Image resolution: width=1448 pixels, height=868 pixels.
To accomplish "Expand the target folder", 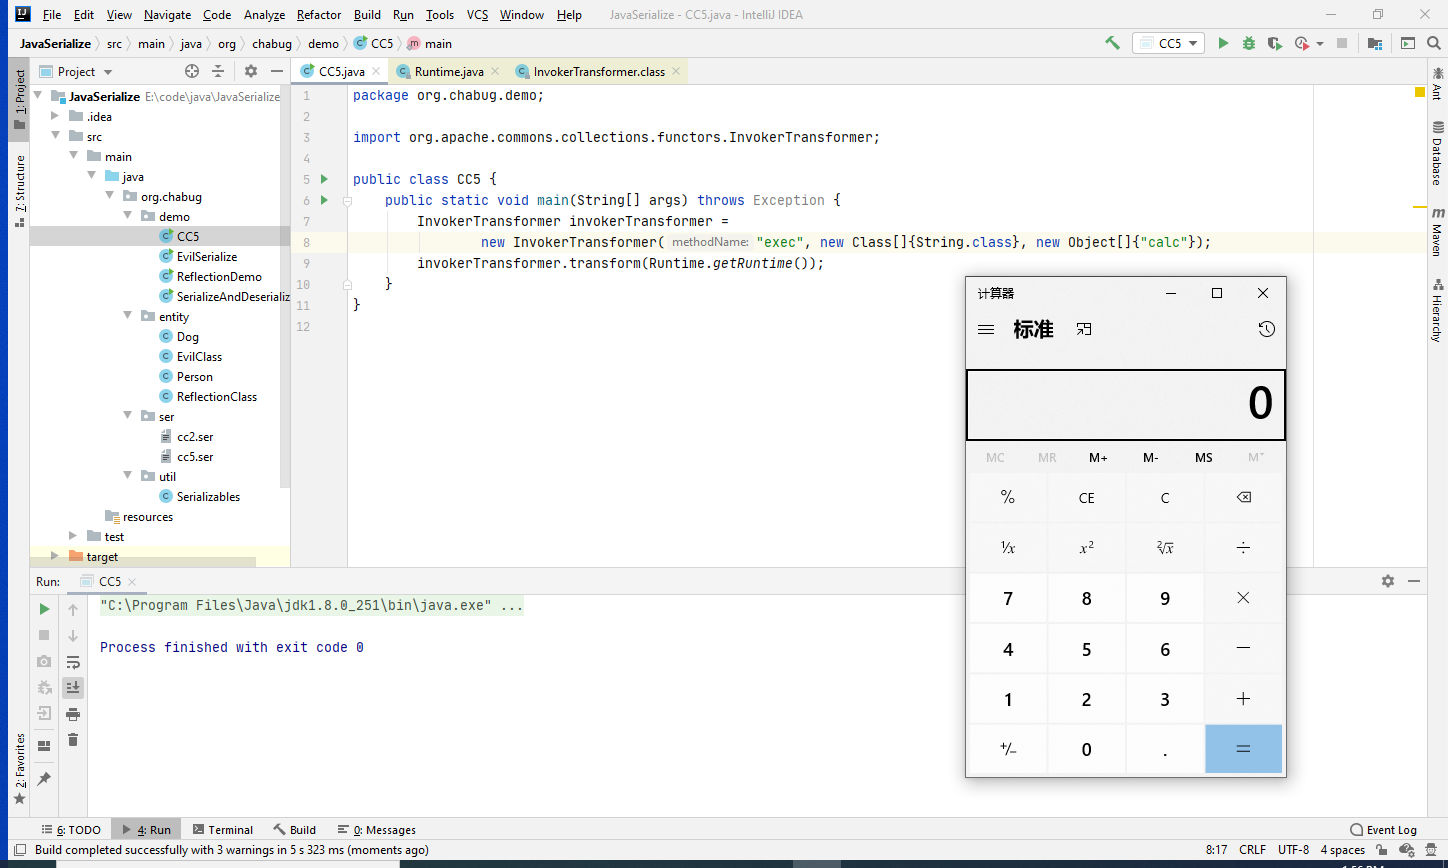I will [56, 556].
